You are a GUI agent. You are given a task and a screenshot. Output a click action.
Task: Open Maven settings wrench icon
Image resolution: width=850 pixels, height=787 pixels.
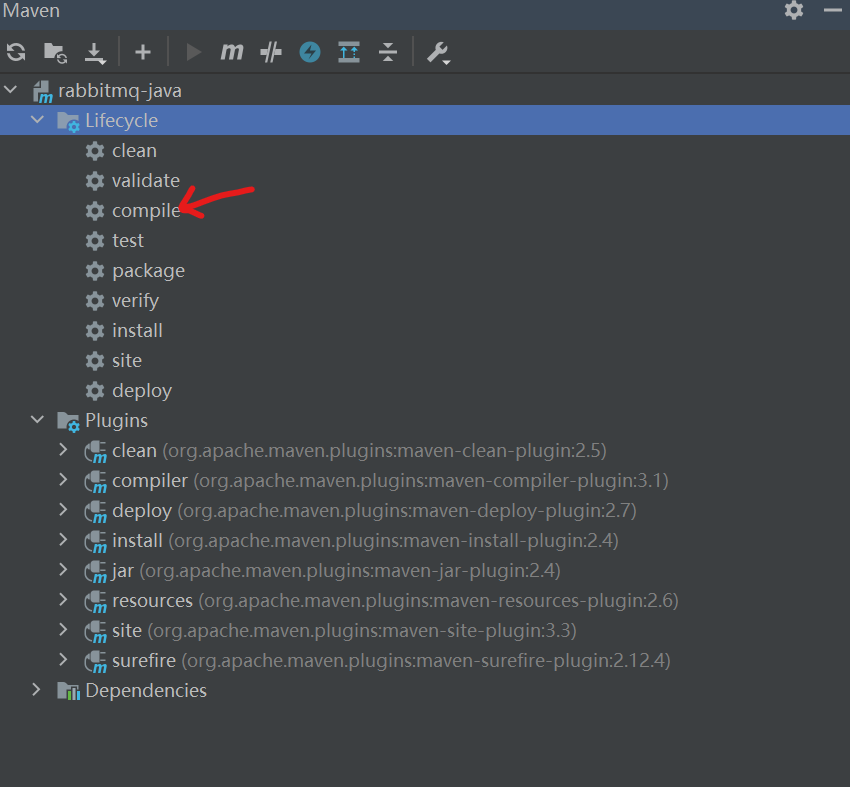tap(438, 53)
